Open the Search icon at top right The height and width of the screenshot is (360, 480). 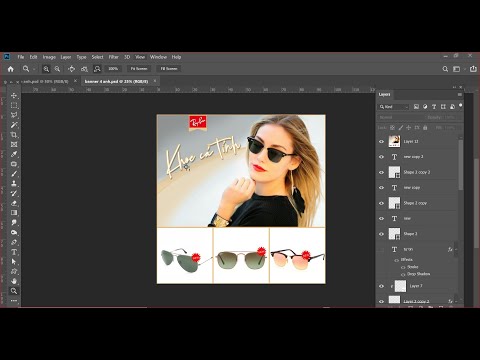[x=445, y=69]
